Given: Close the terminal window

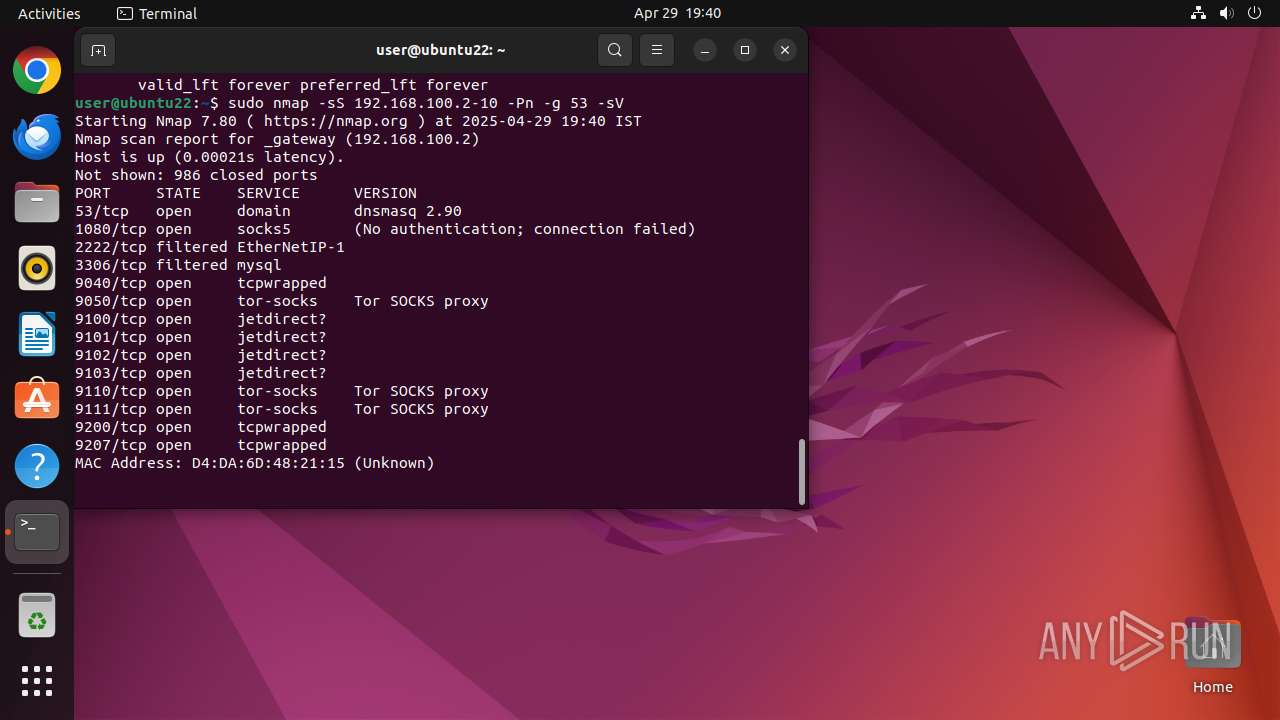Looking at the screenshot, I should [x=785, y=50].
